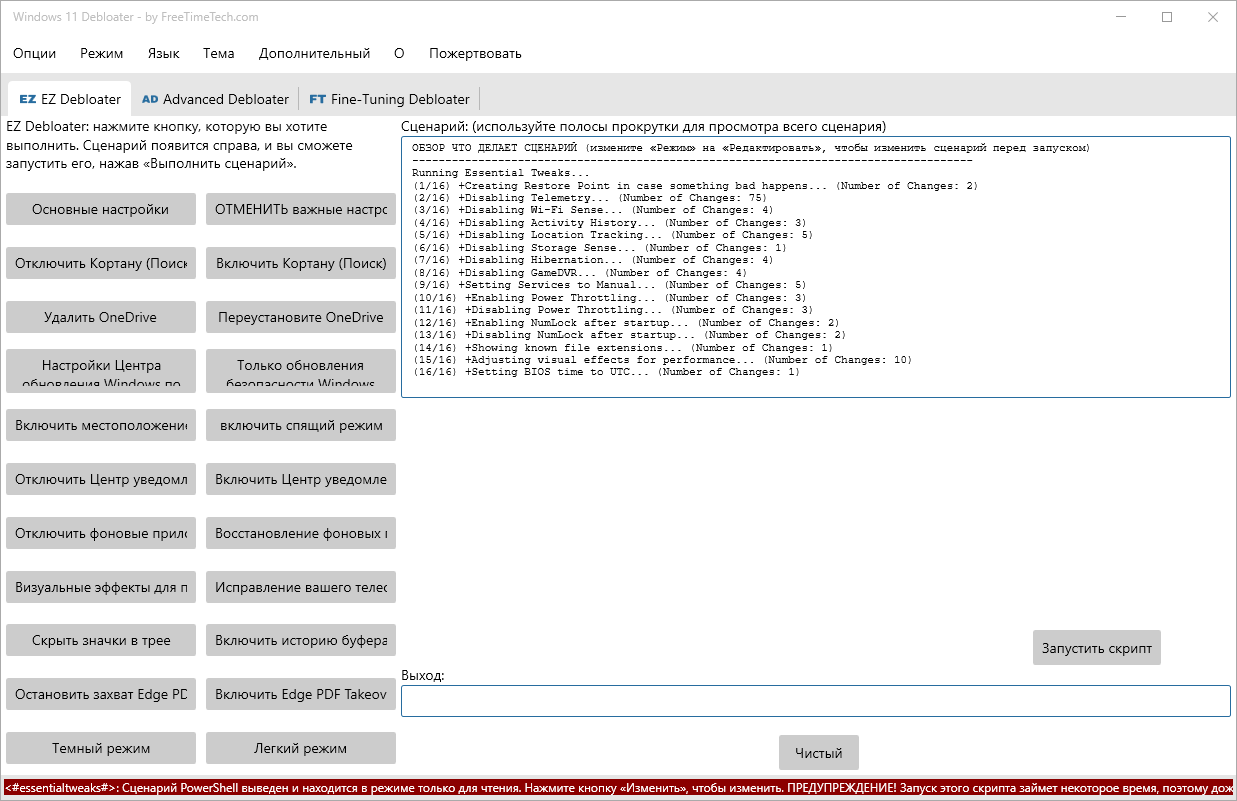Image resolution: width=1237 pixels, height=801 pixels.
Task: Click inside the Выход output field
Action: coord(816,700)
